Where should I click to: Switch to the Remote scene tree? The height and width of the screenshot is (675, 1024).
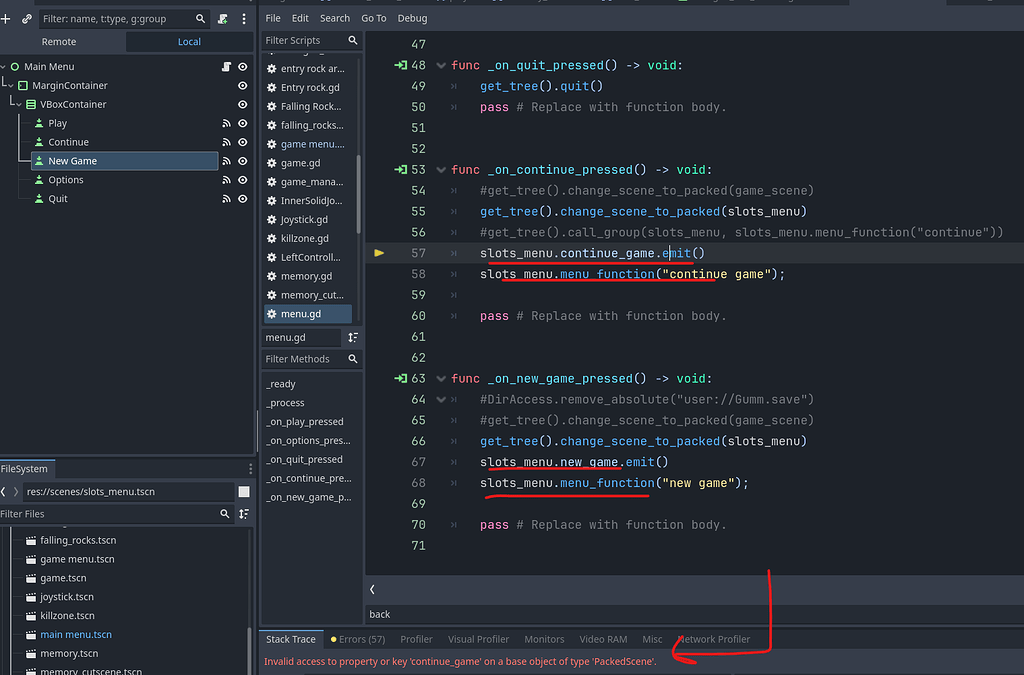tap(59, 42)
